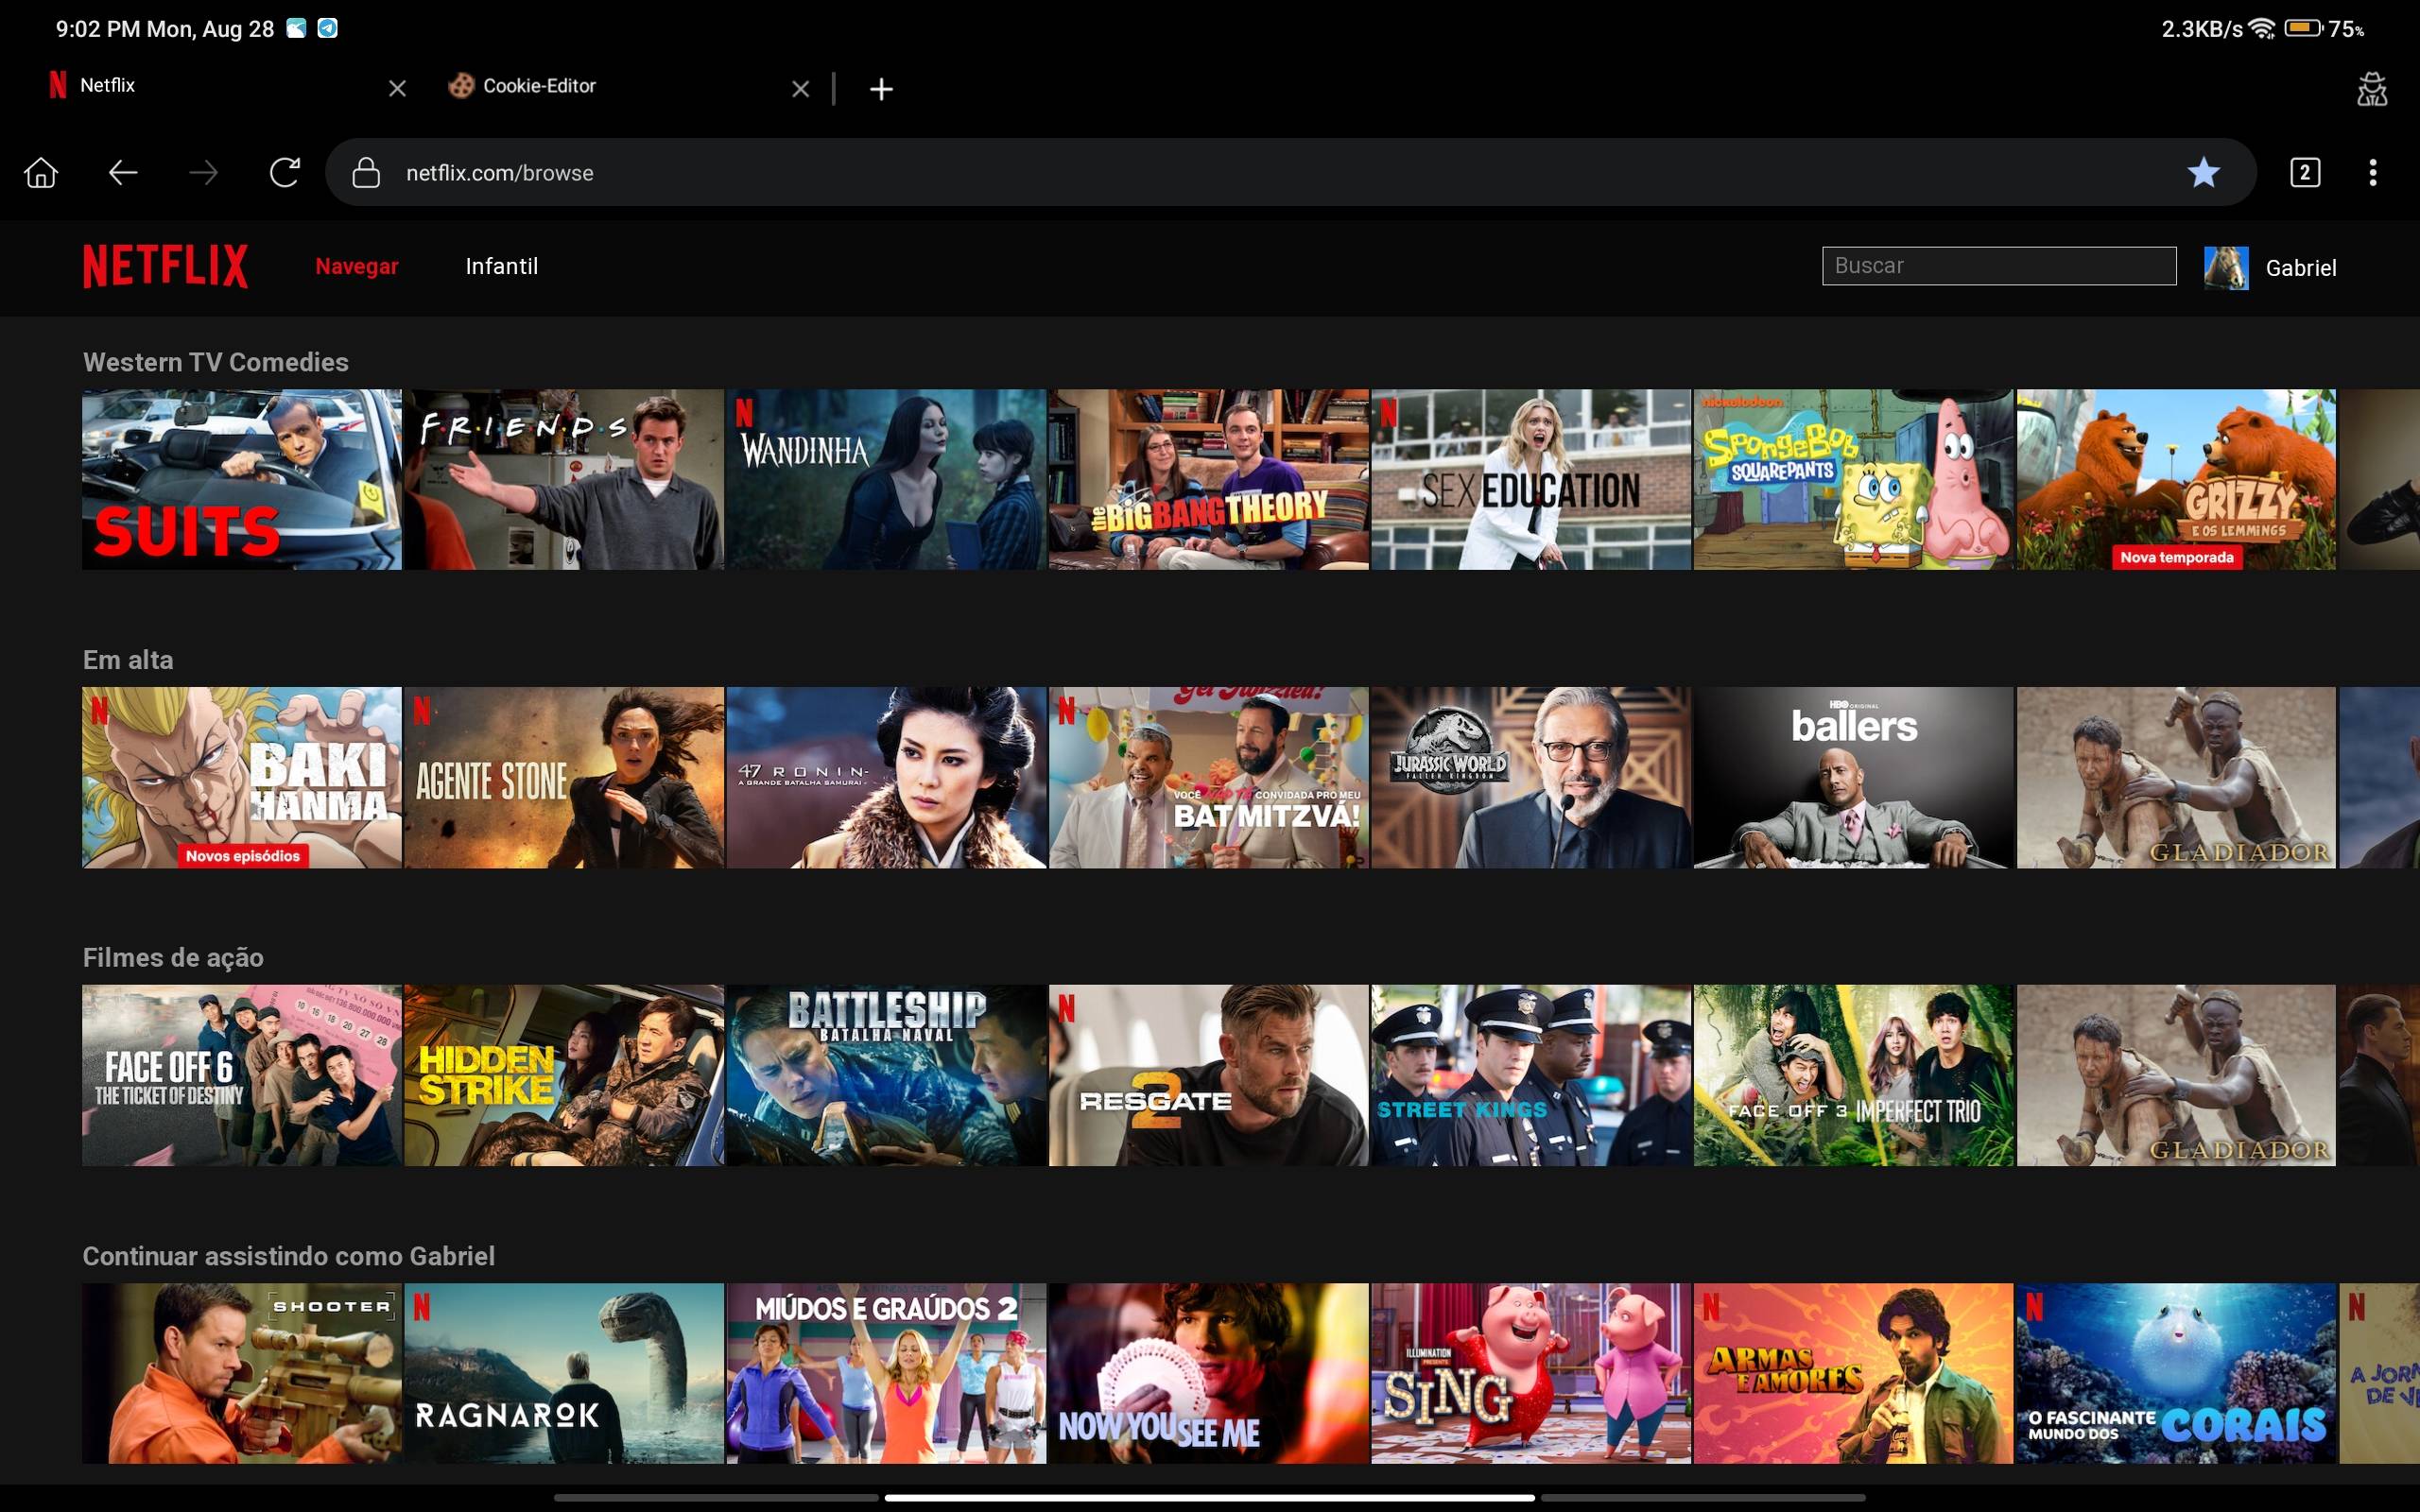Close the Cookie-Editor tab
Viewport: 2420px width, 1512px height.
pos(800,89)
